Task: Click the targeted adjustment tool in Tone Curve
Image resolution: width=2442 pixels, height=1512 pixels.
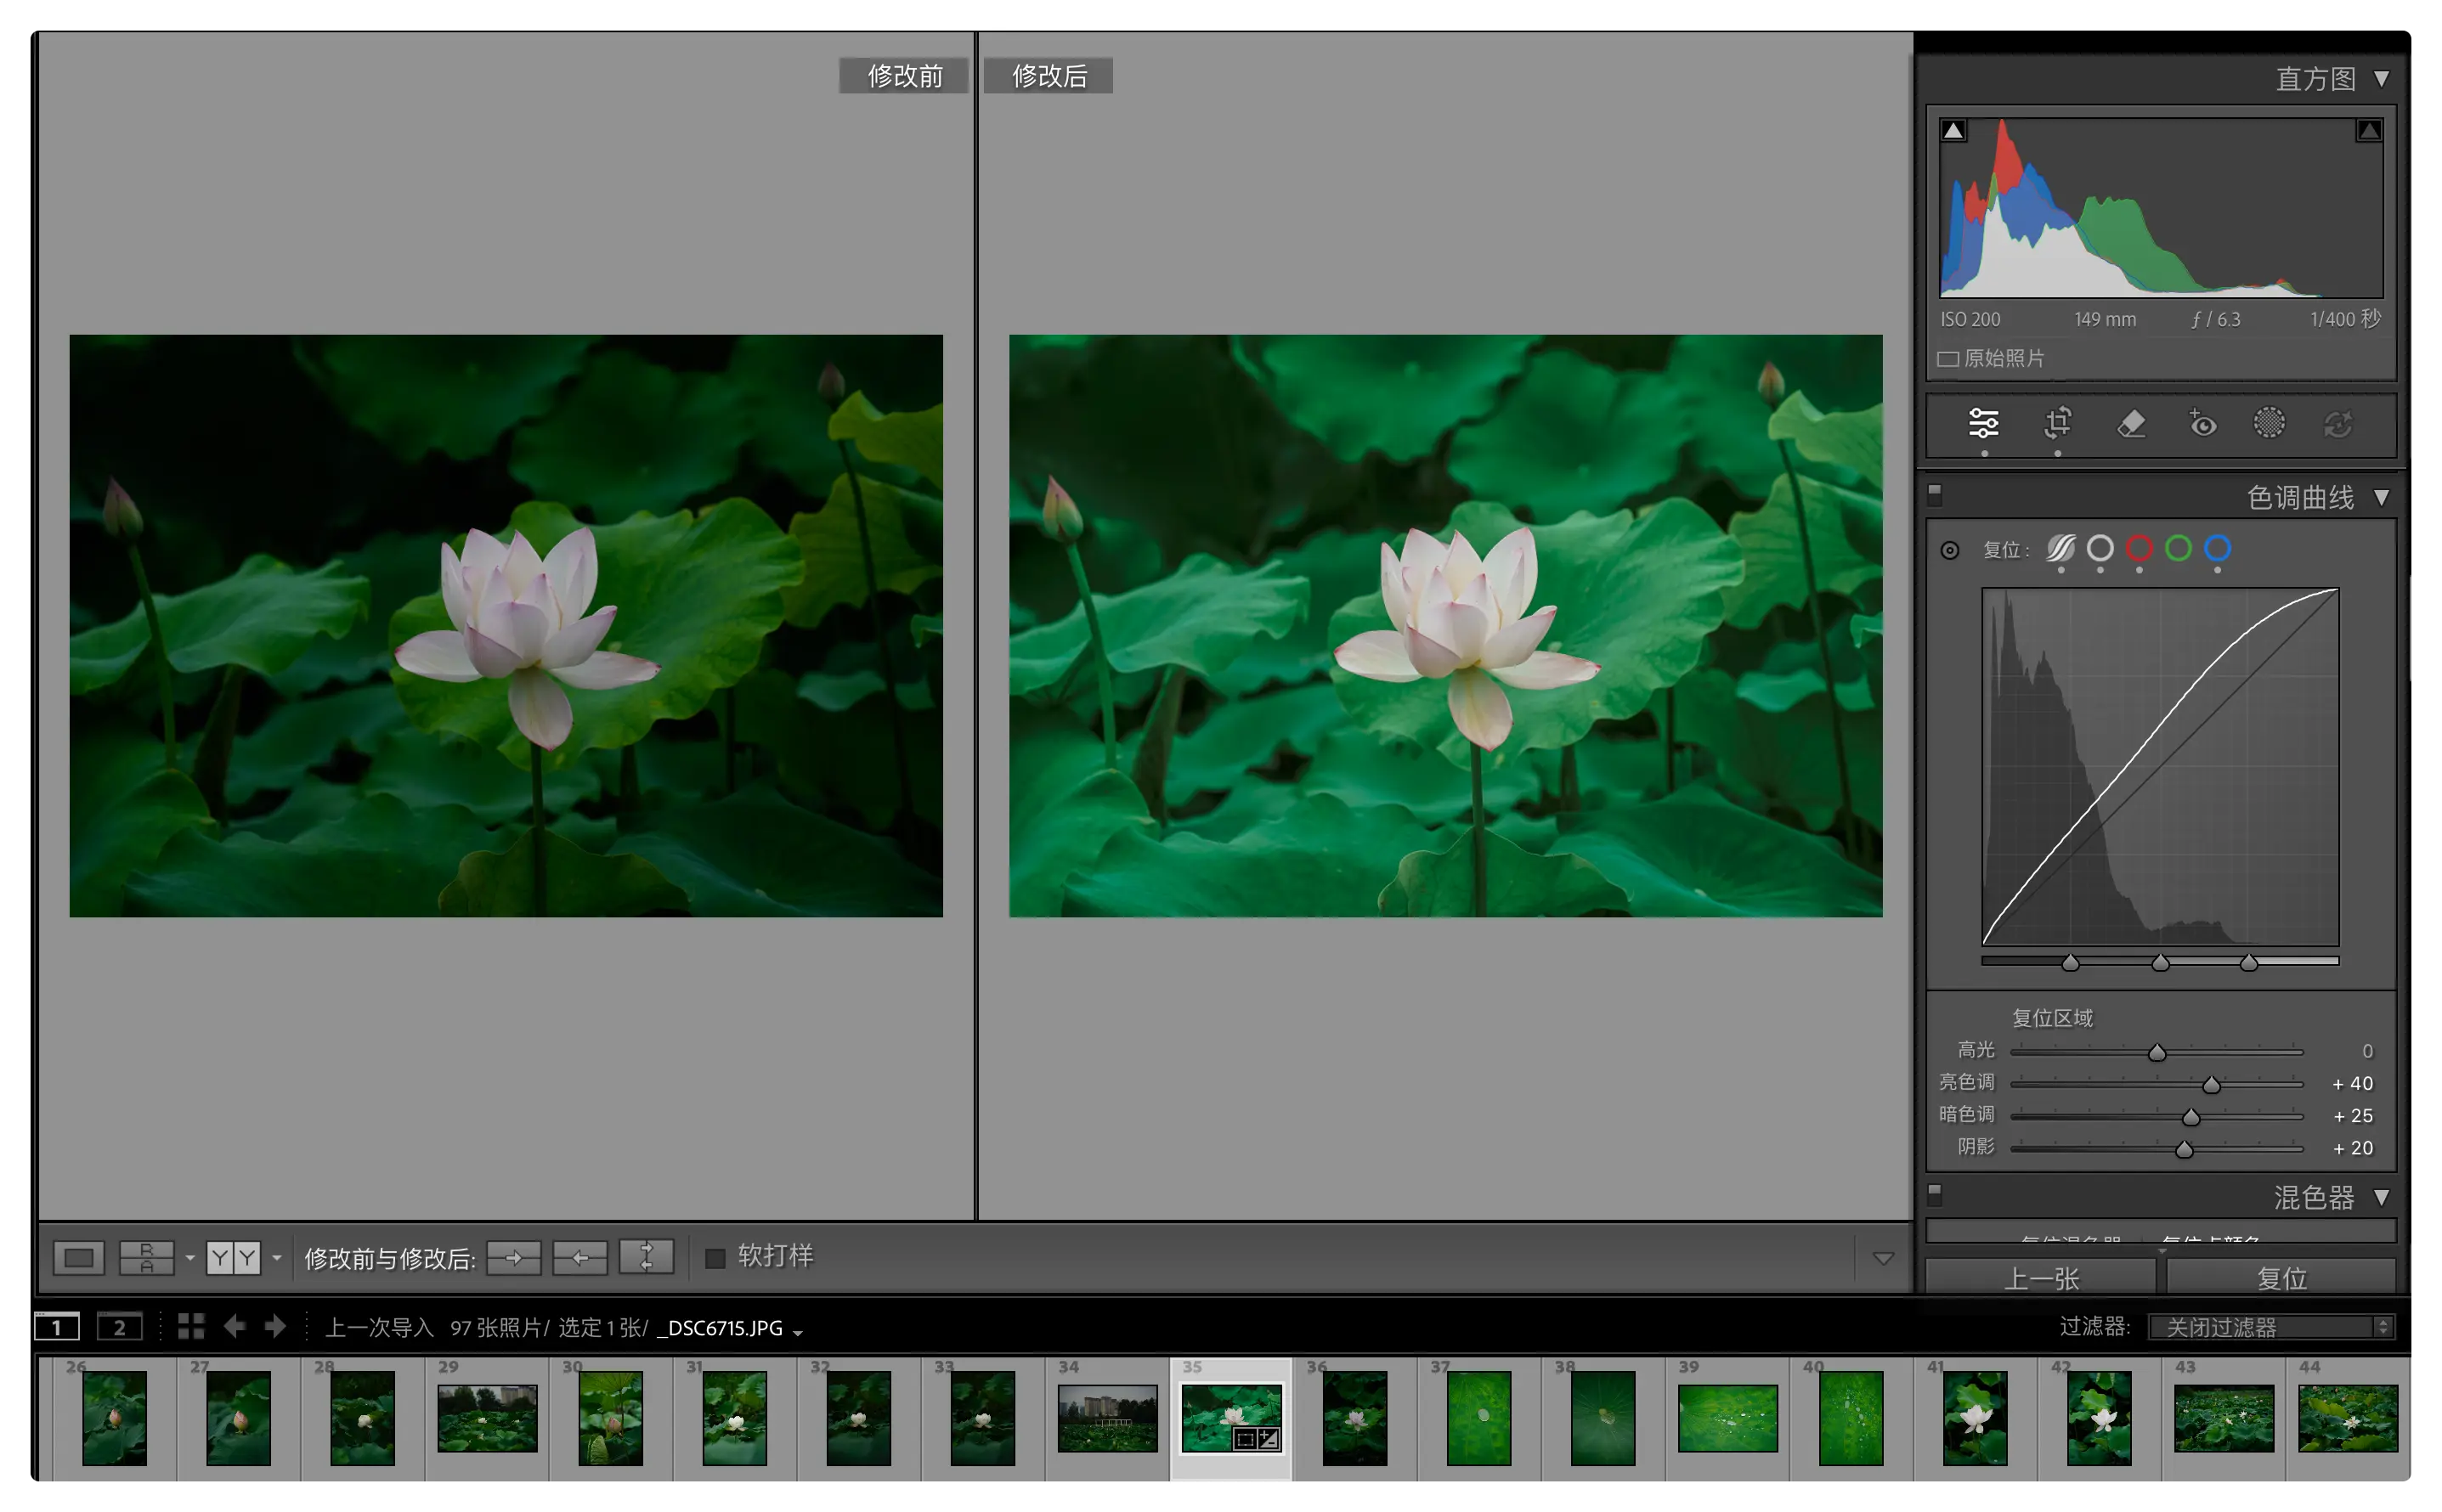Action: coord(1949,550)
